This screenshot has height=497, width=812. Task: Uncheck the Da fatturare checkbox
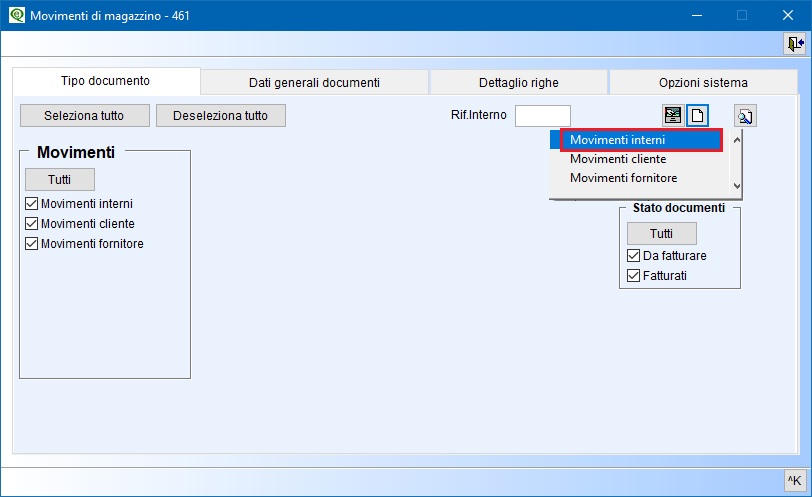(x=633, y=255)
